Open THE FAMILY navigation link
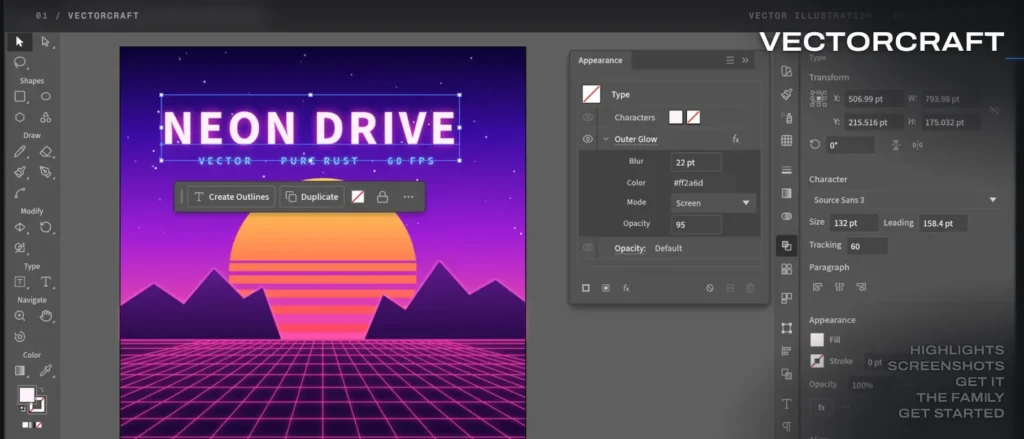The image size is (1024, 439). pos(960,397)
